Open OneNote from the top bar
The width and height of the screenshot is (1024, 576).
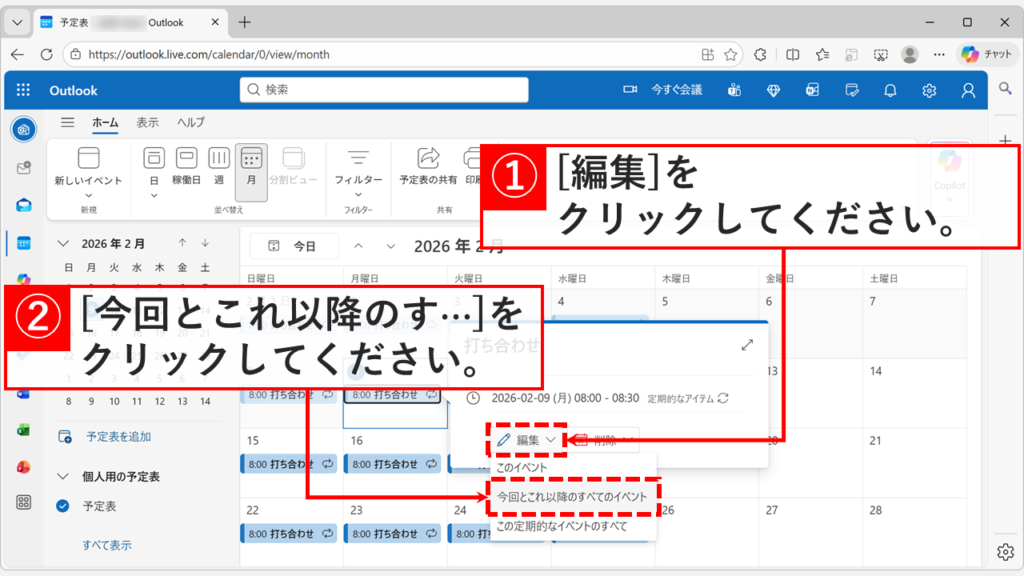[813, 90]
